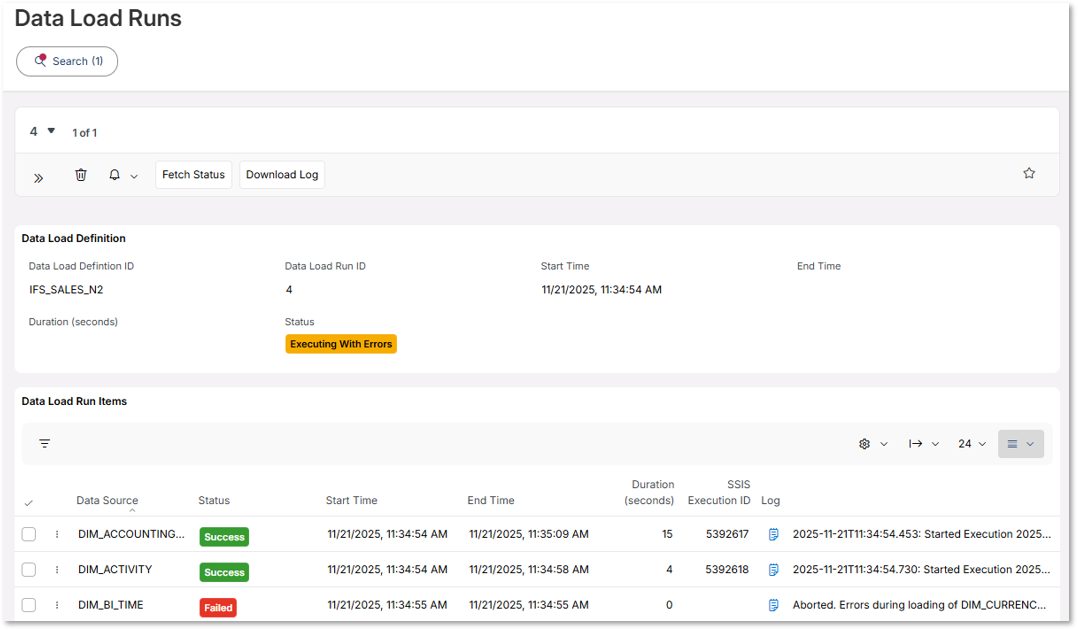This screenshot has height=630, width=1078.
Task: Click the Executing With Errors status badge
Action: coord(341,344)
